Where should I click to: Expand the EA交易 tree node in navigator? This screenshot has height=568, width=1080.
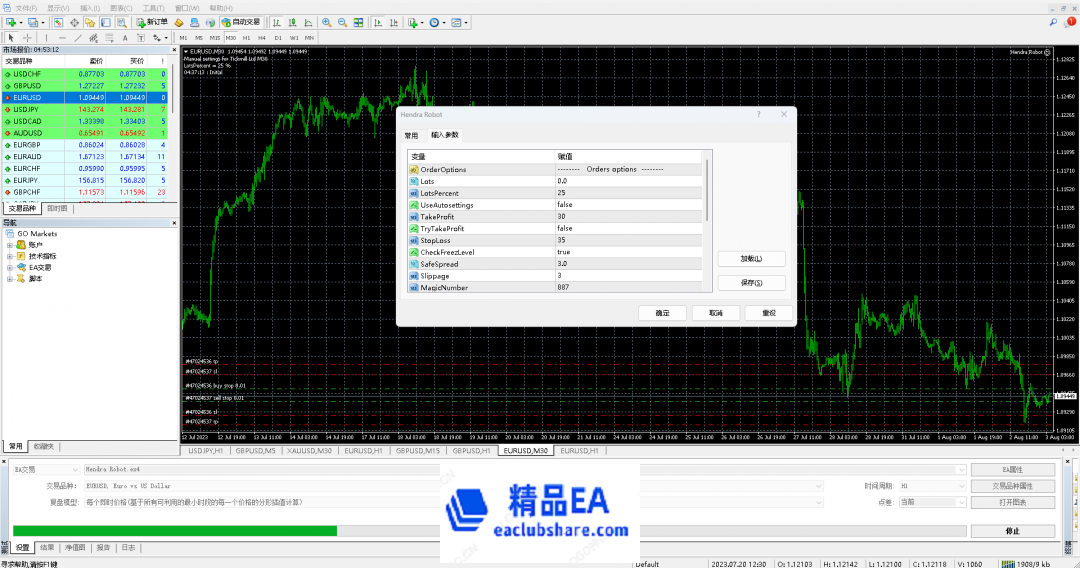click(x=10, y=267)
